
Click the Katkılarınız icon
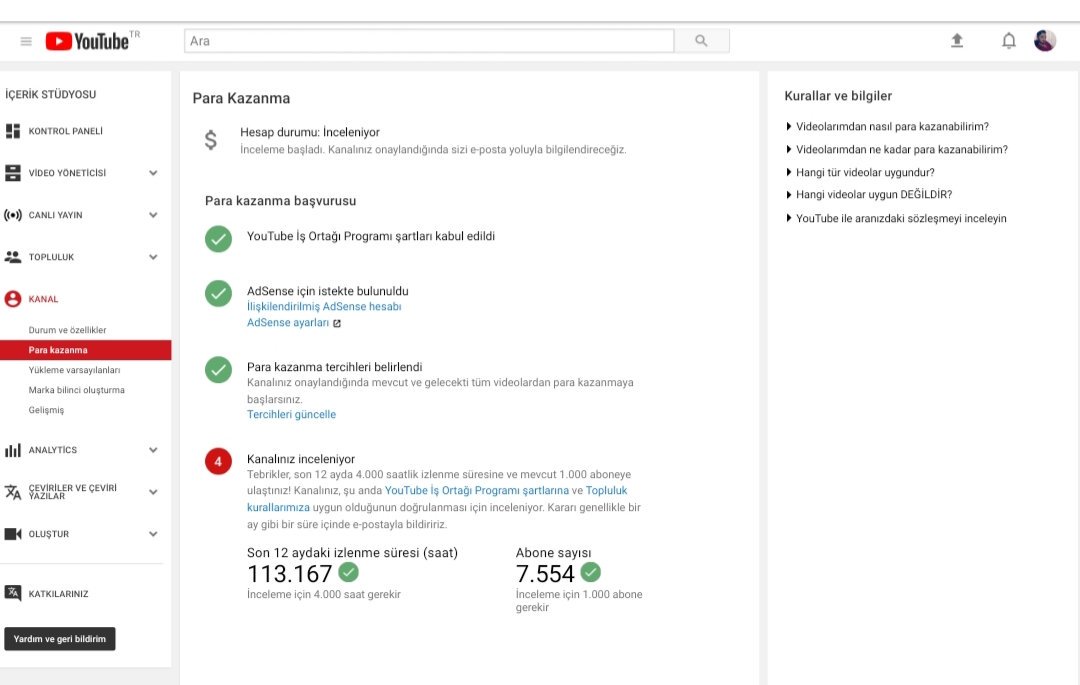[x=12, y=593]
